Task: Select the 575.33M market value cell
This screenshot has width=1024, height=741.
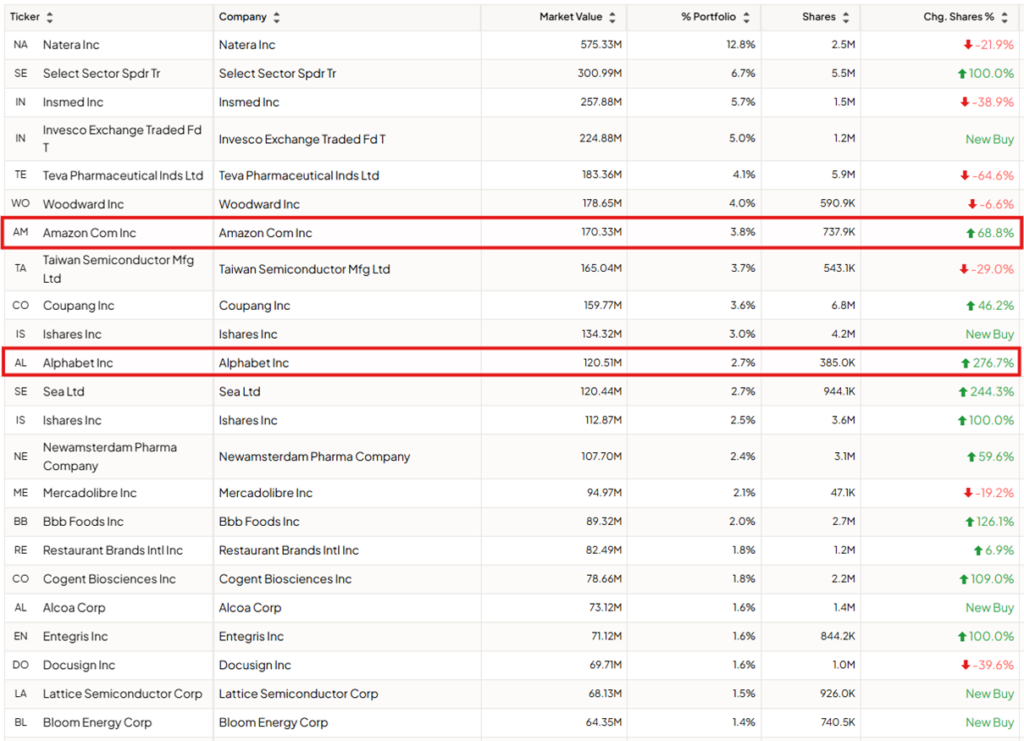Action: (600, 45)
